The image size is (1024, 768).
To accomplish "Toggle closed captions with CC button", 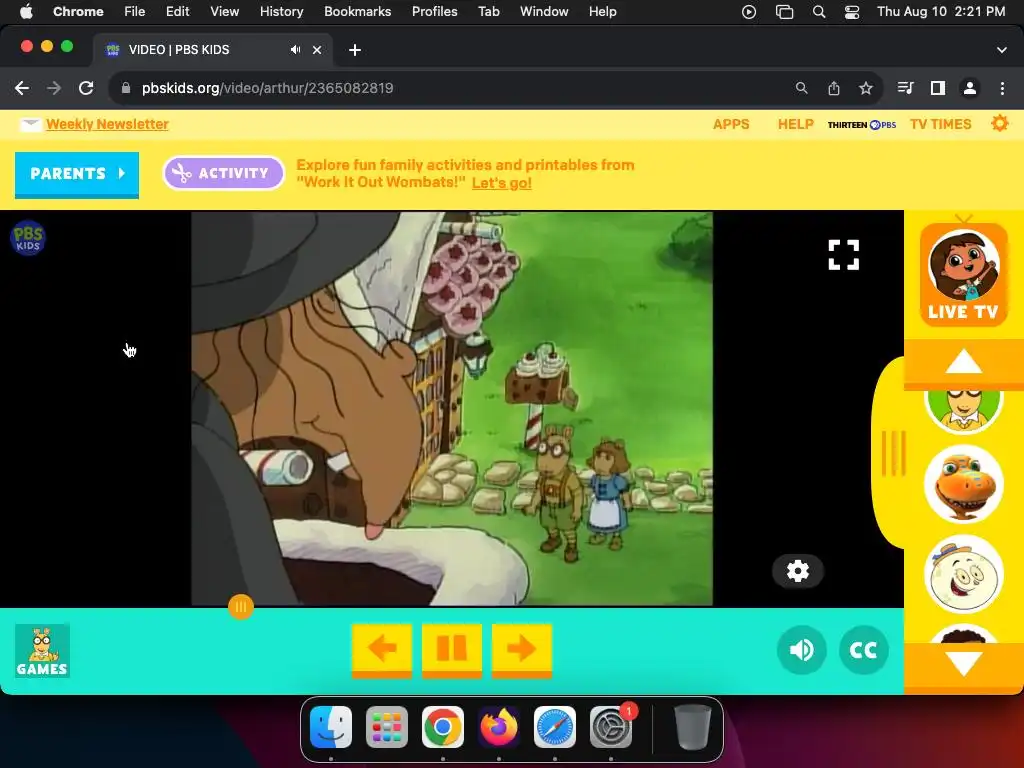I will 863,650.
